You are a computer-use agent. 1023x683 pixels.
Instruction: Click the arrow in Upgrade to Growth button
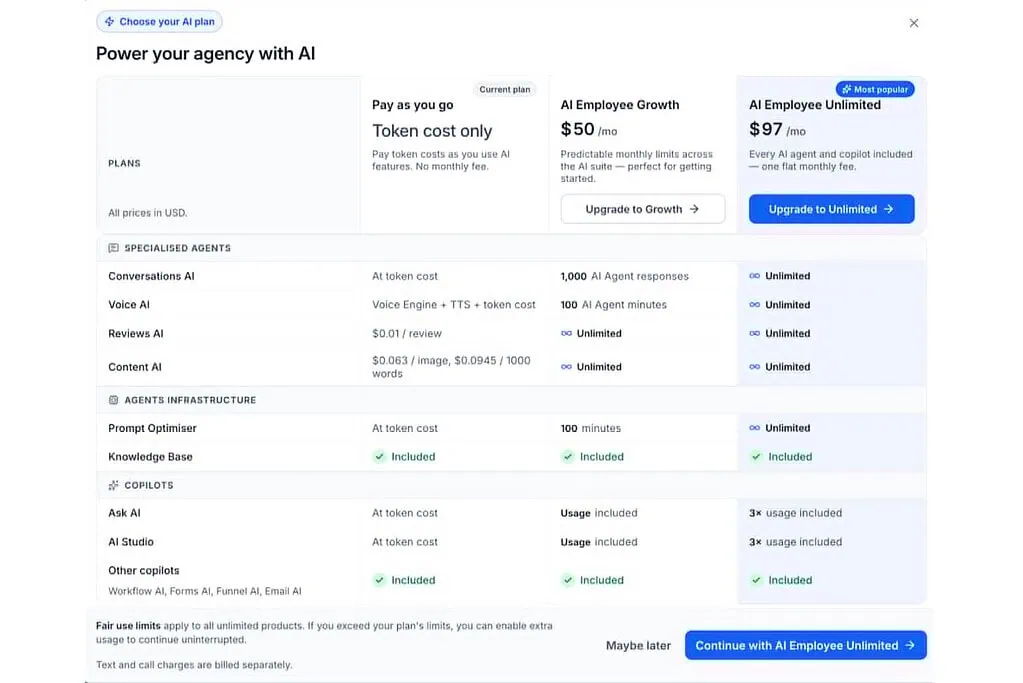tap(694, 209)
